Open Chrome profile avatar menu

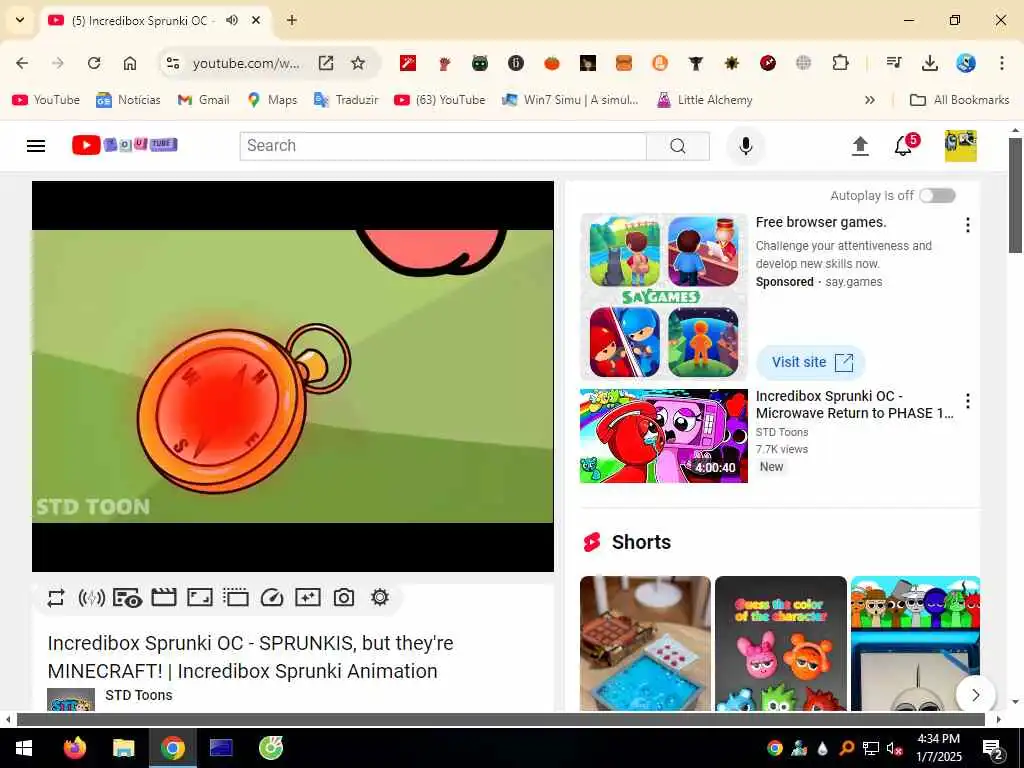coord(966,63)
